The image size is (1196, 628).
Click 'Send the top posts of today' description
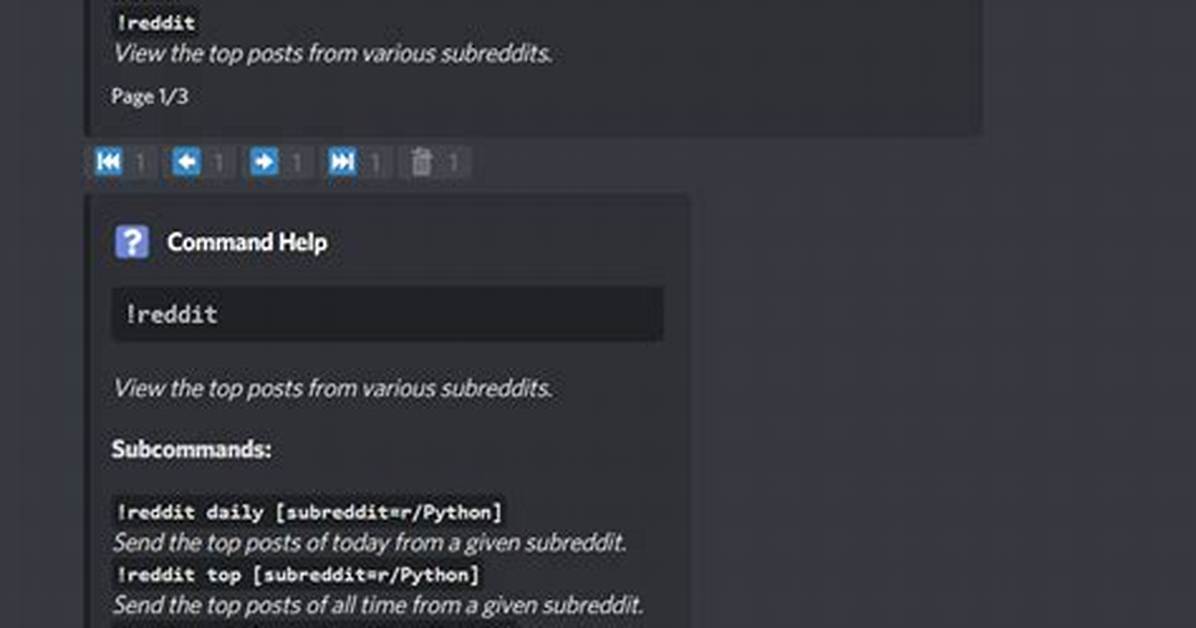click(x=369, y=543)
